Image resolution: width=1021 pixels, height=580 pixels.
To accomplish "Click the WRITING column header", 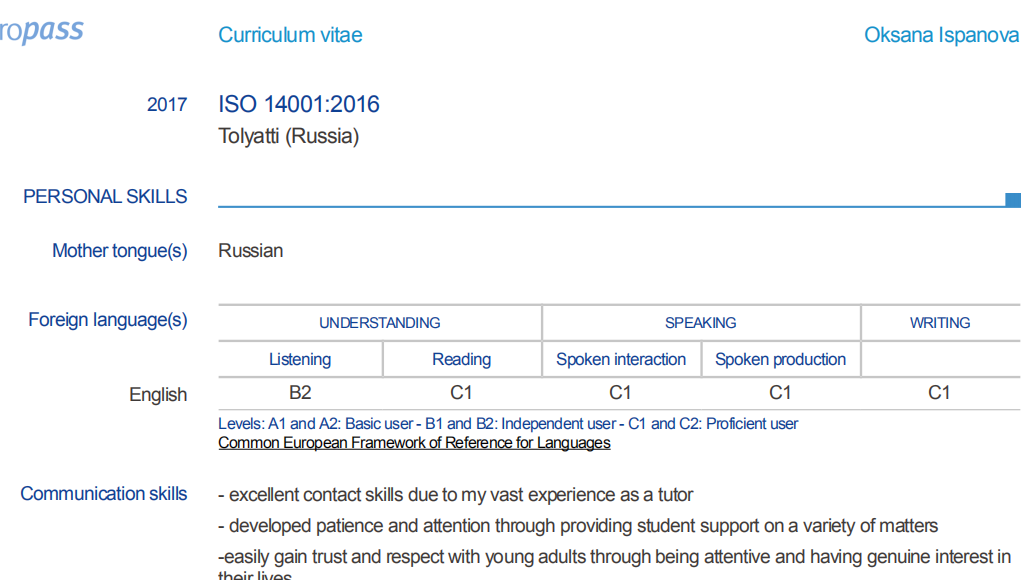I will pos(940,323).
